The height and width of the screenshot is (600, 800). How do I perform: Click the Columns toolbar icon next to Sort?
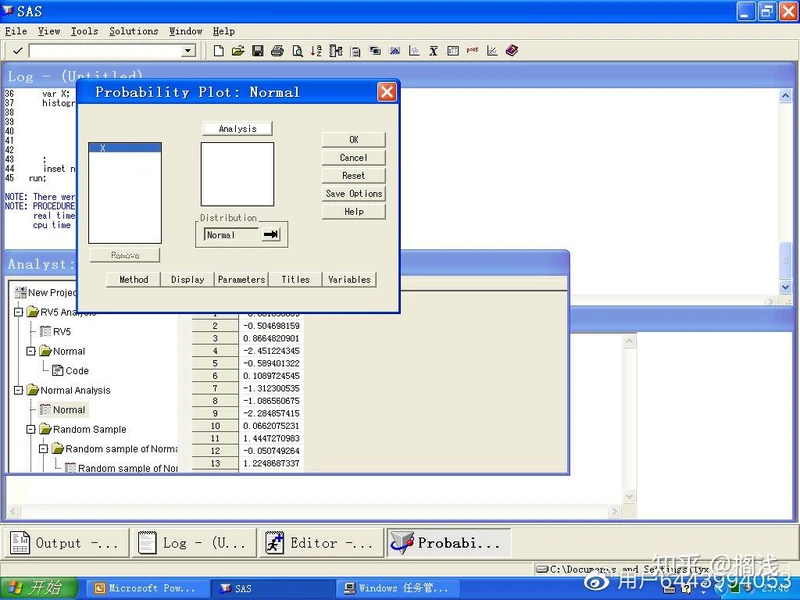336,51
